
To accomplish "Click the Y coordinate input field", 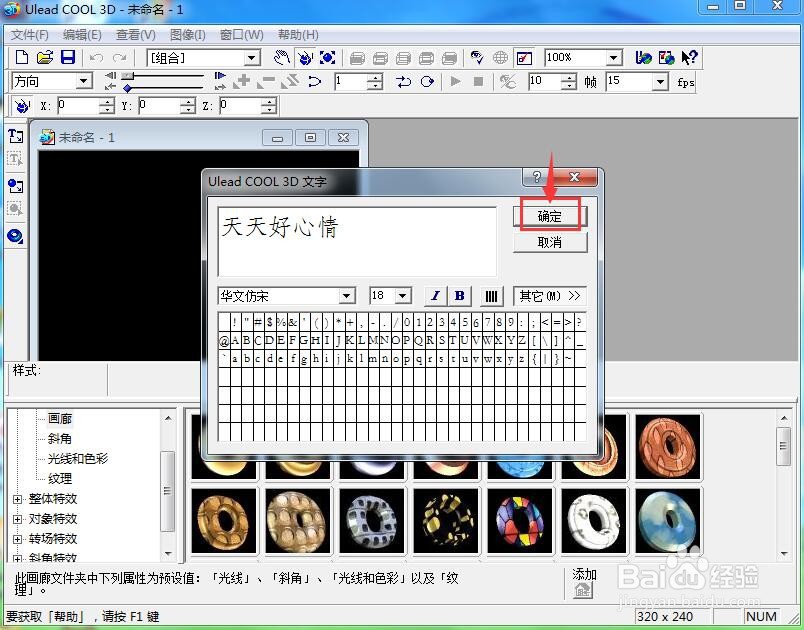I will point(159,106).
